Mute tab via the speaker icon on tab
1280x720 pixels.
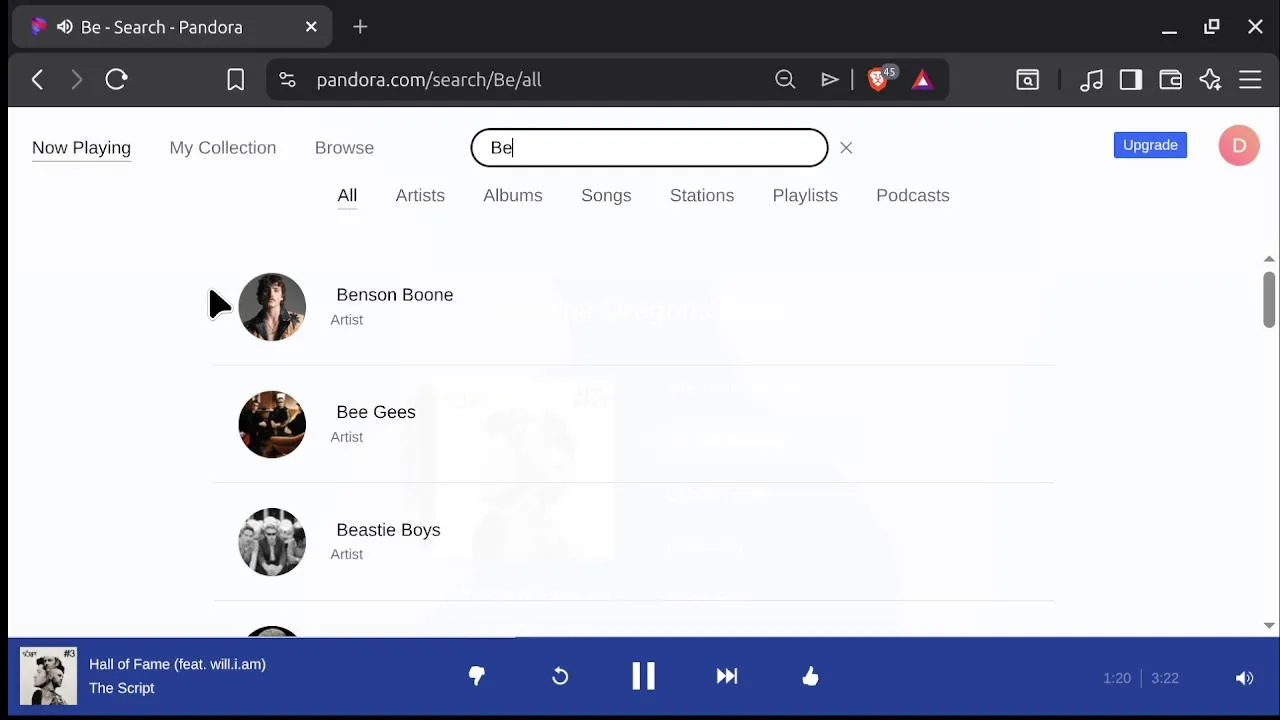pos(65,27)
